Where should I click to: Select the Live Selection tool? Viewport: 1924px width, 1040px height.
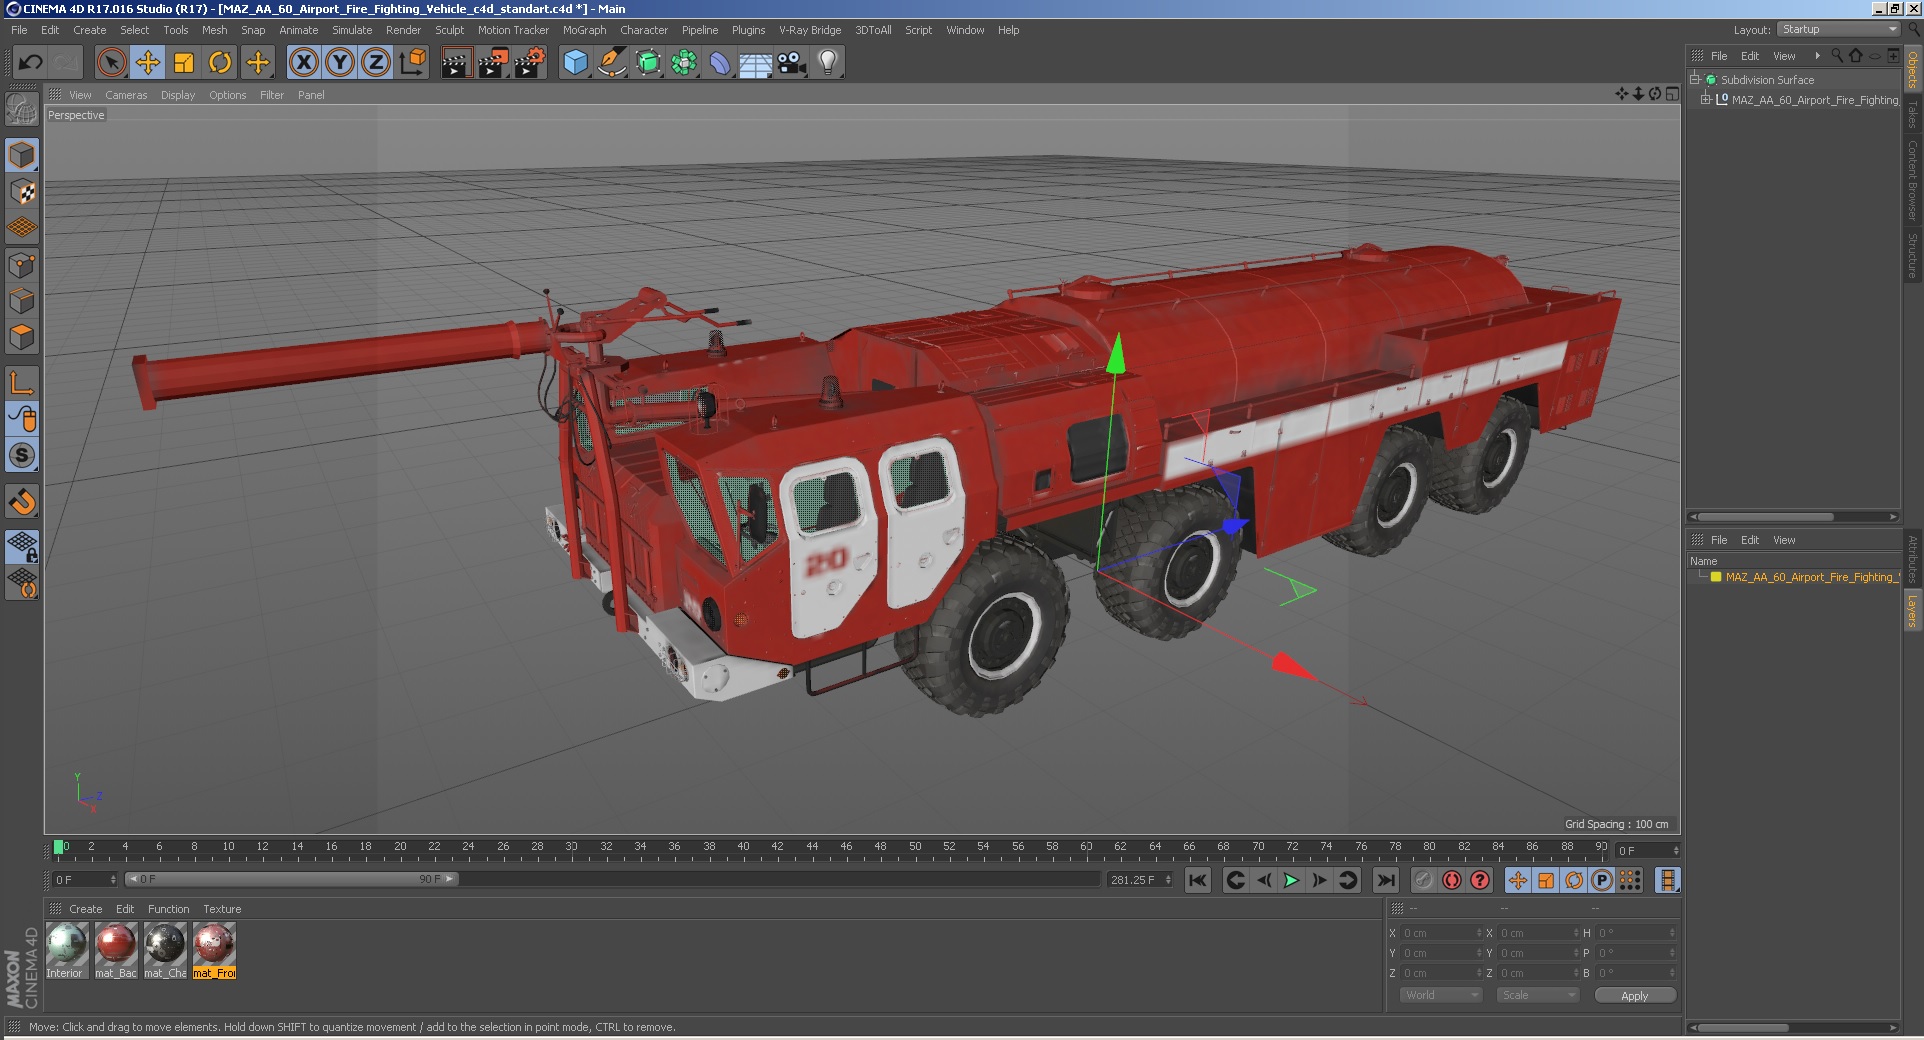point(112,63)
